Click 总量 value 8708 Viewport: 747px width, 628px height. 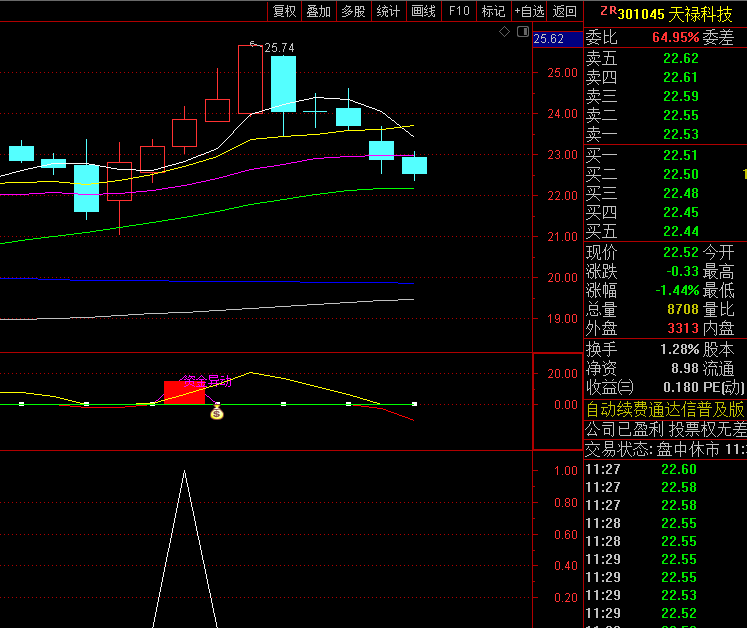[683, 309]
